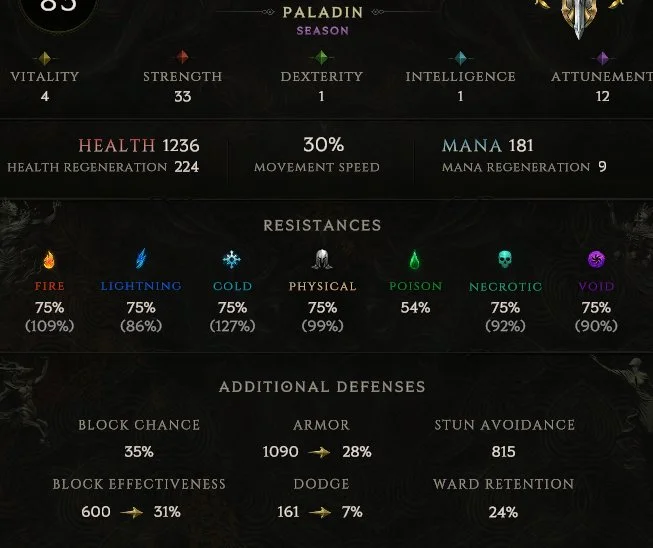
Task: Click the Physical resistance helmet icon
Action: click(x=322, y=261)
